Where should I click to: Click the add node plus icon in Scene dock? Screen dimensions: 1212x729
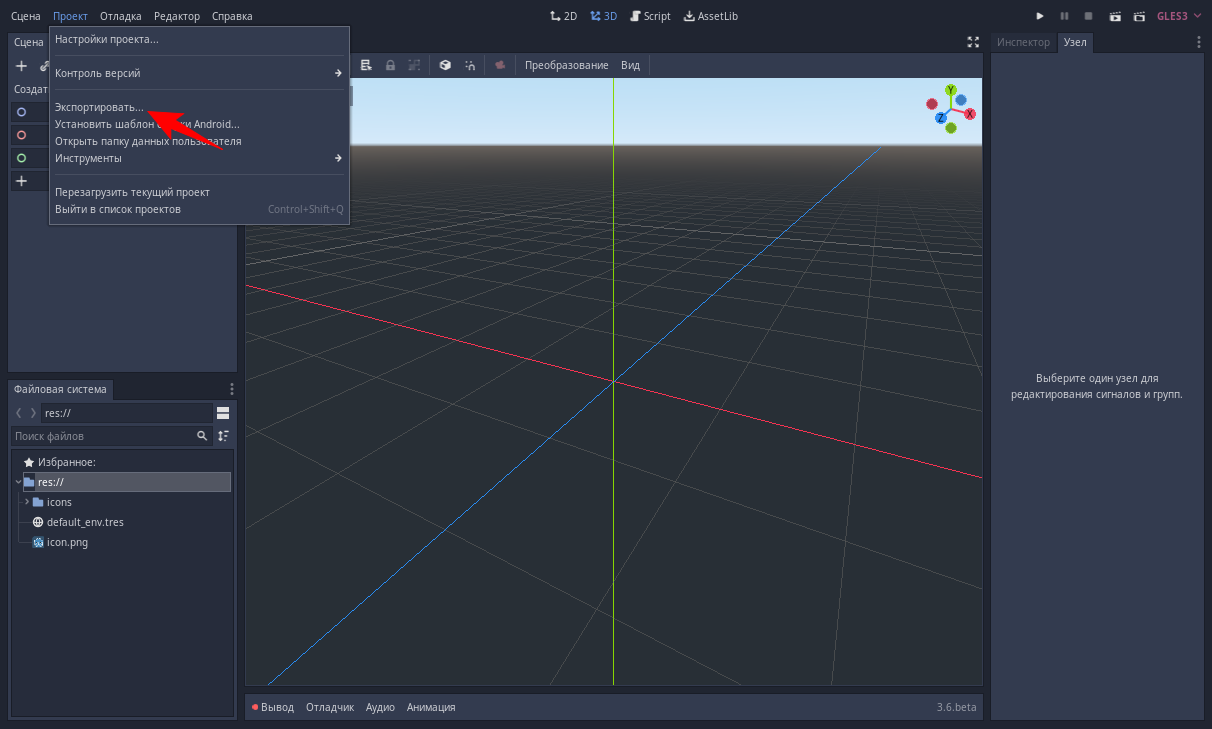coord(21,65)
